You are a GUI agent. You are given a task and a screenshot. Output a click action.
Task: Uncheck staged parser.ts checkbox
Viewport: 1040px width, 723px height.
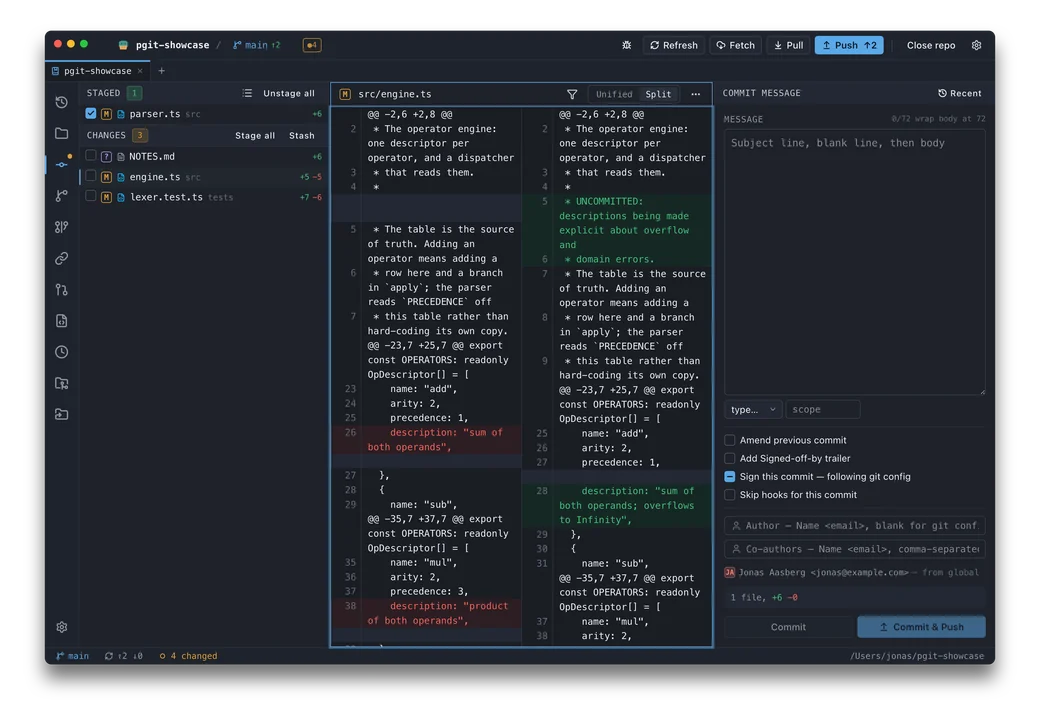tap(91, 113)
